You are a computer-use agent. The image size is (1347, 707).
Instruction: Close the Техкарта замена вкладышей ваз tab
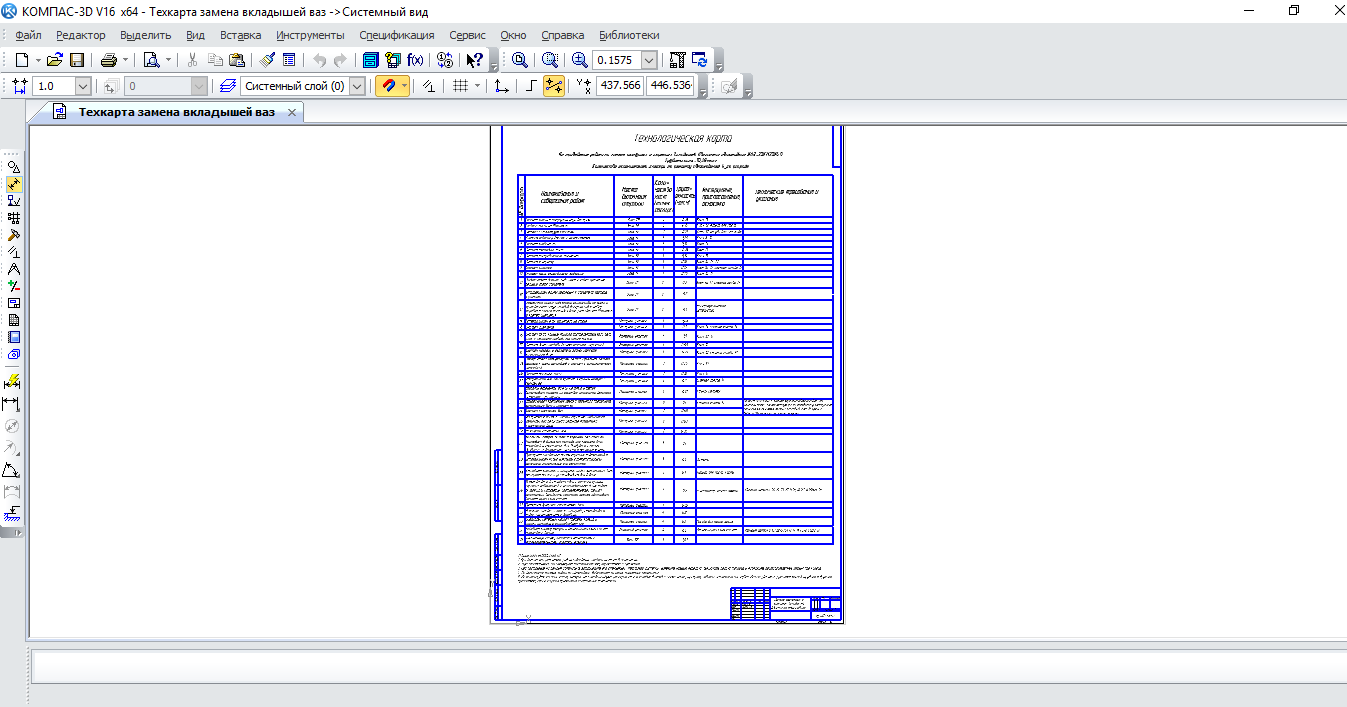click(x=292, y=113)
